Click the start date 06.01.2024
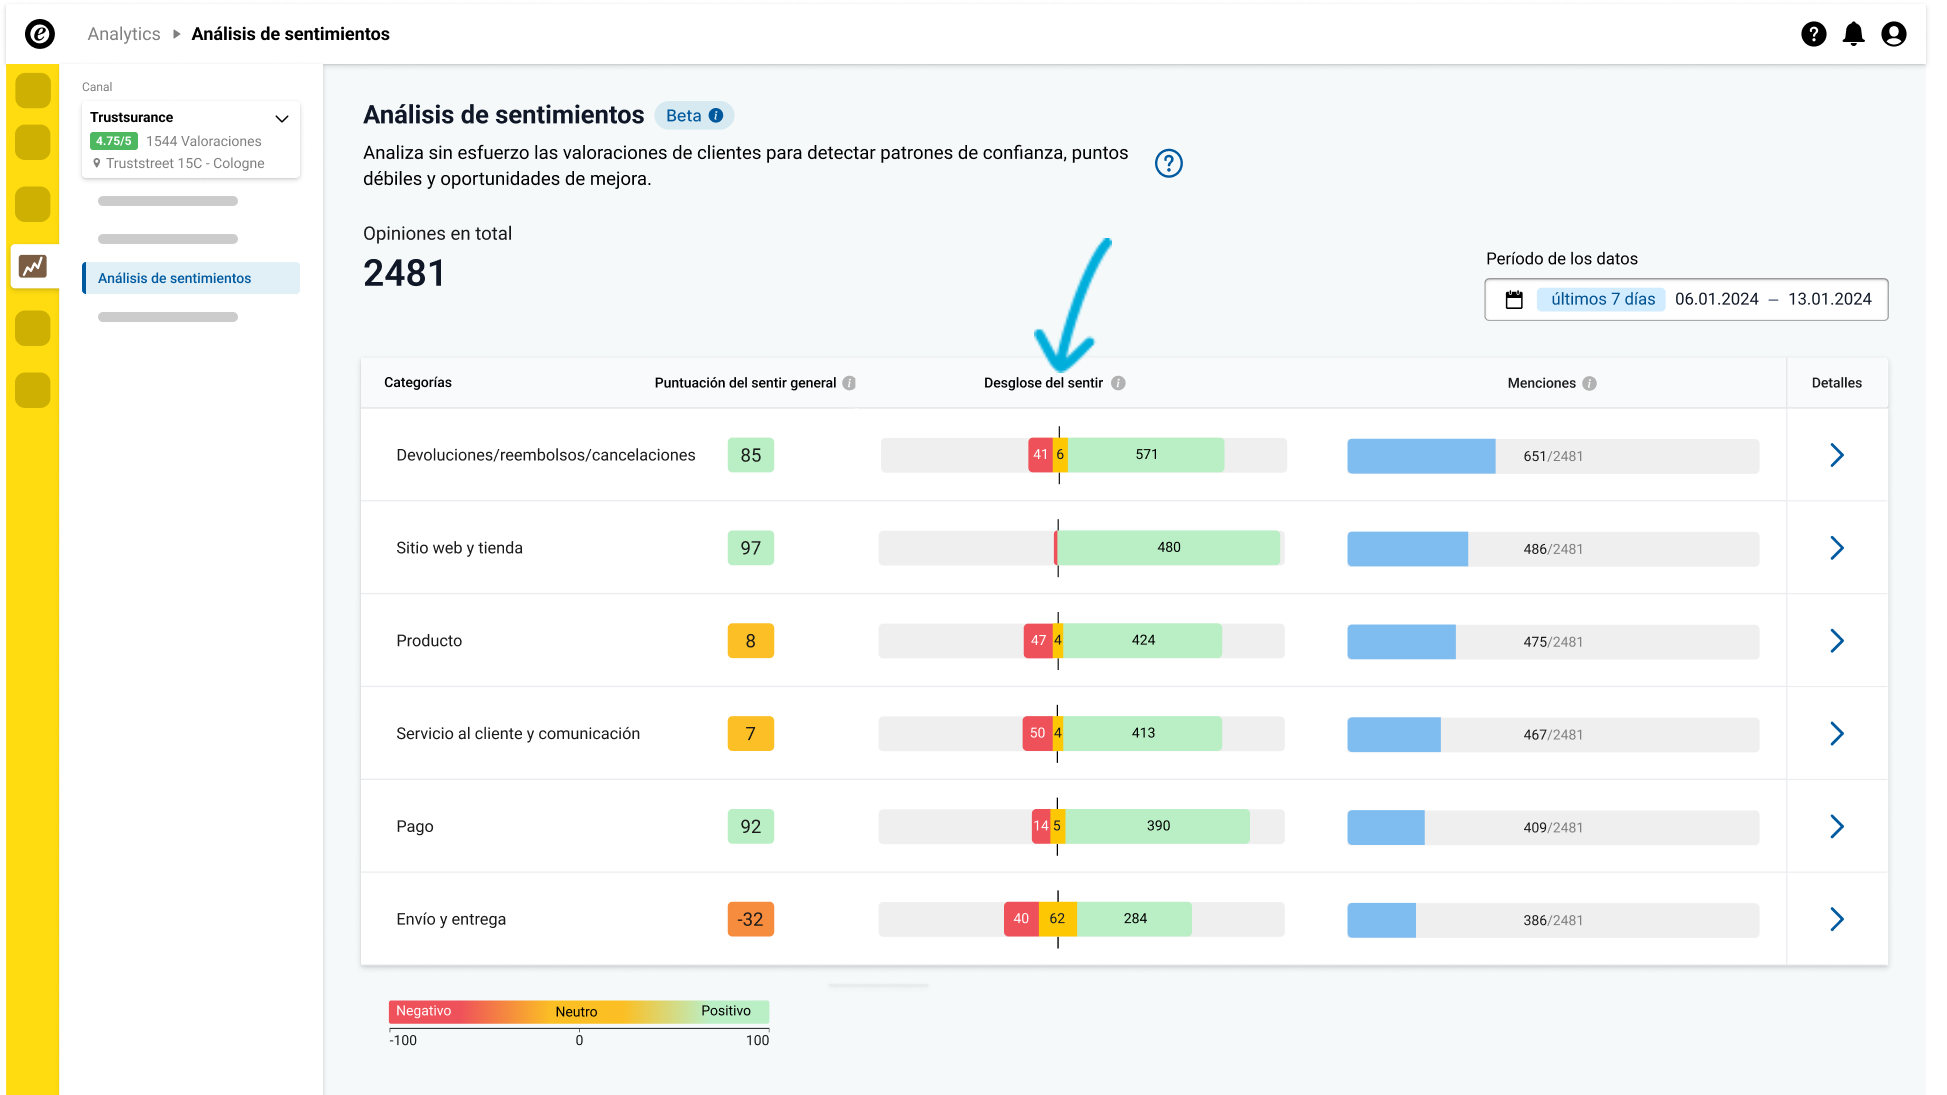 point(1717,299)
